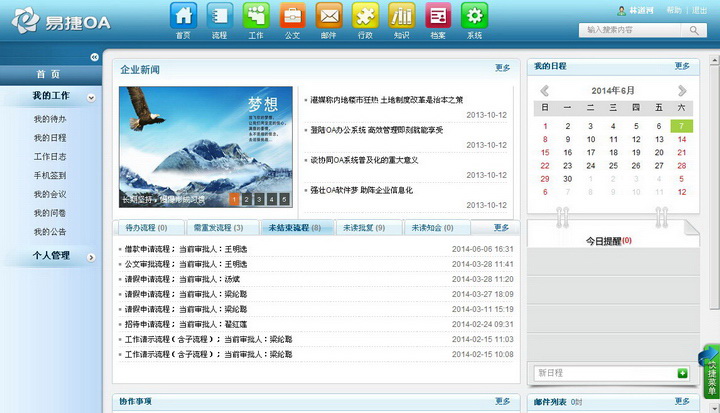The height and width of the screenshot is (413, 720).
Task: Open 我的日程 in sidebar
Action: click(50, 138)
